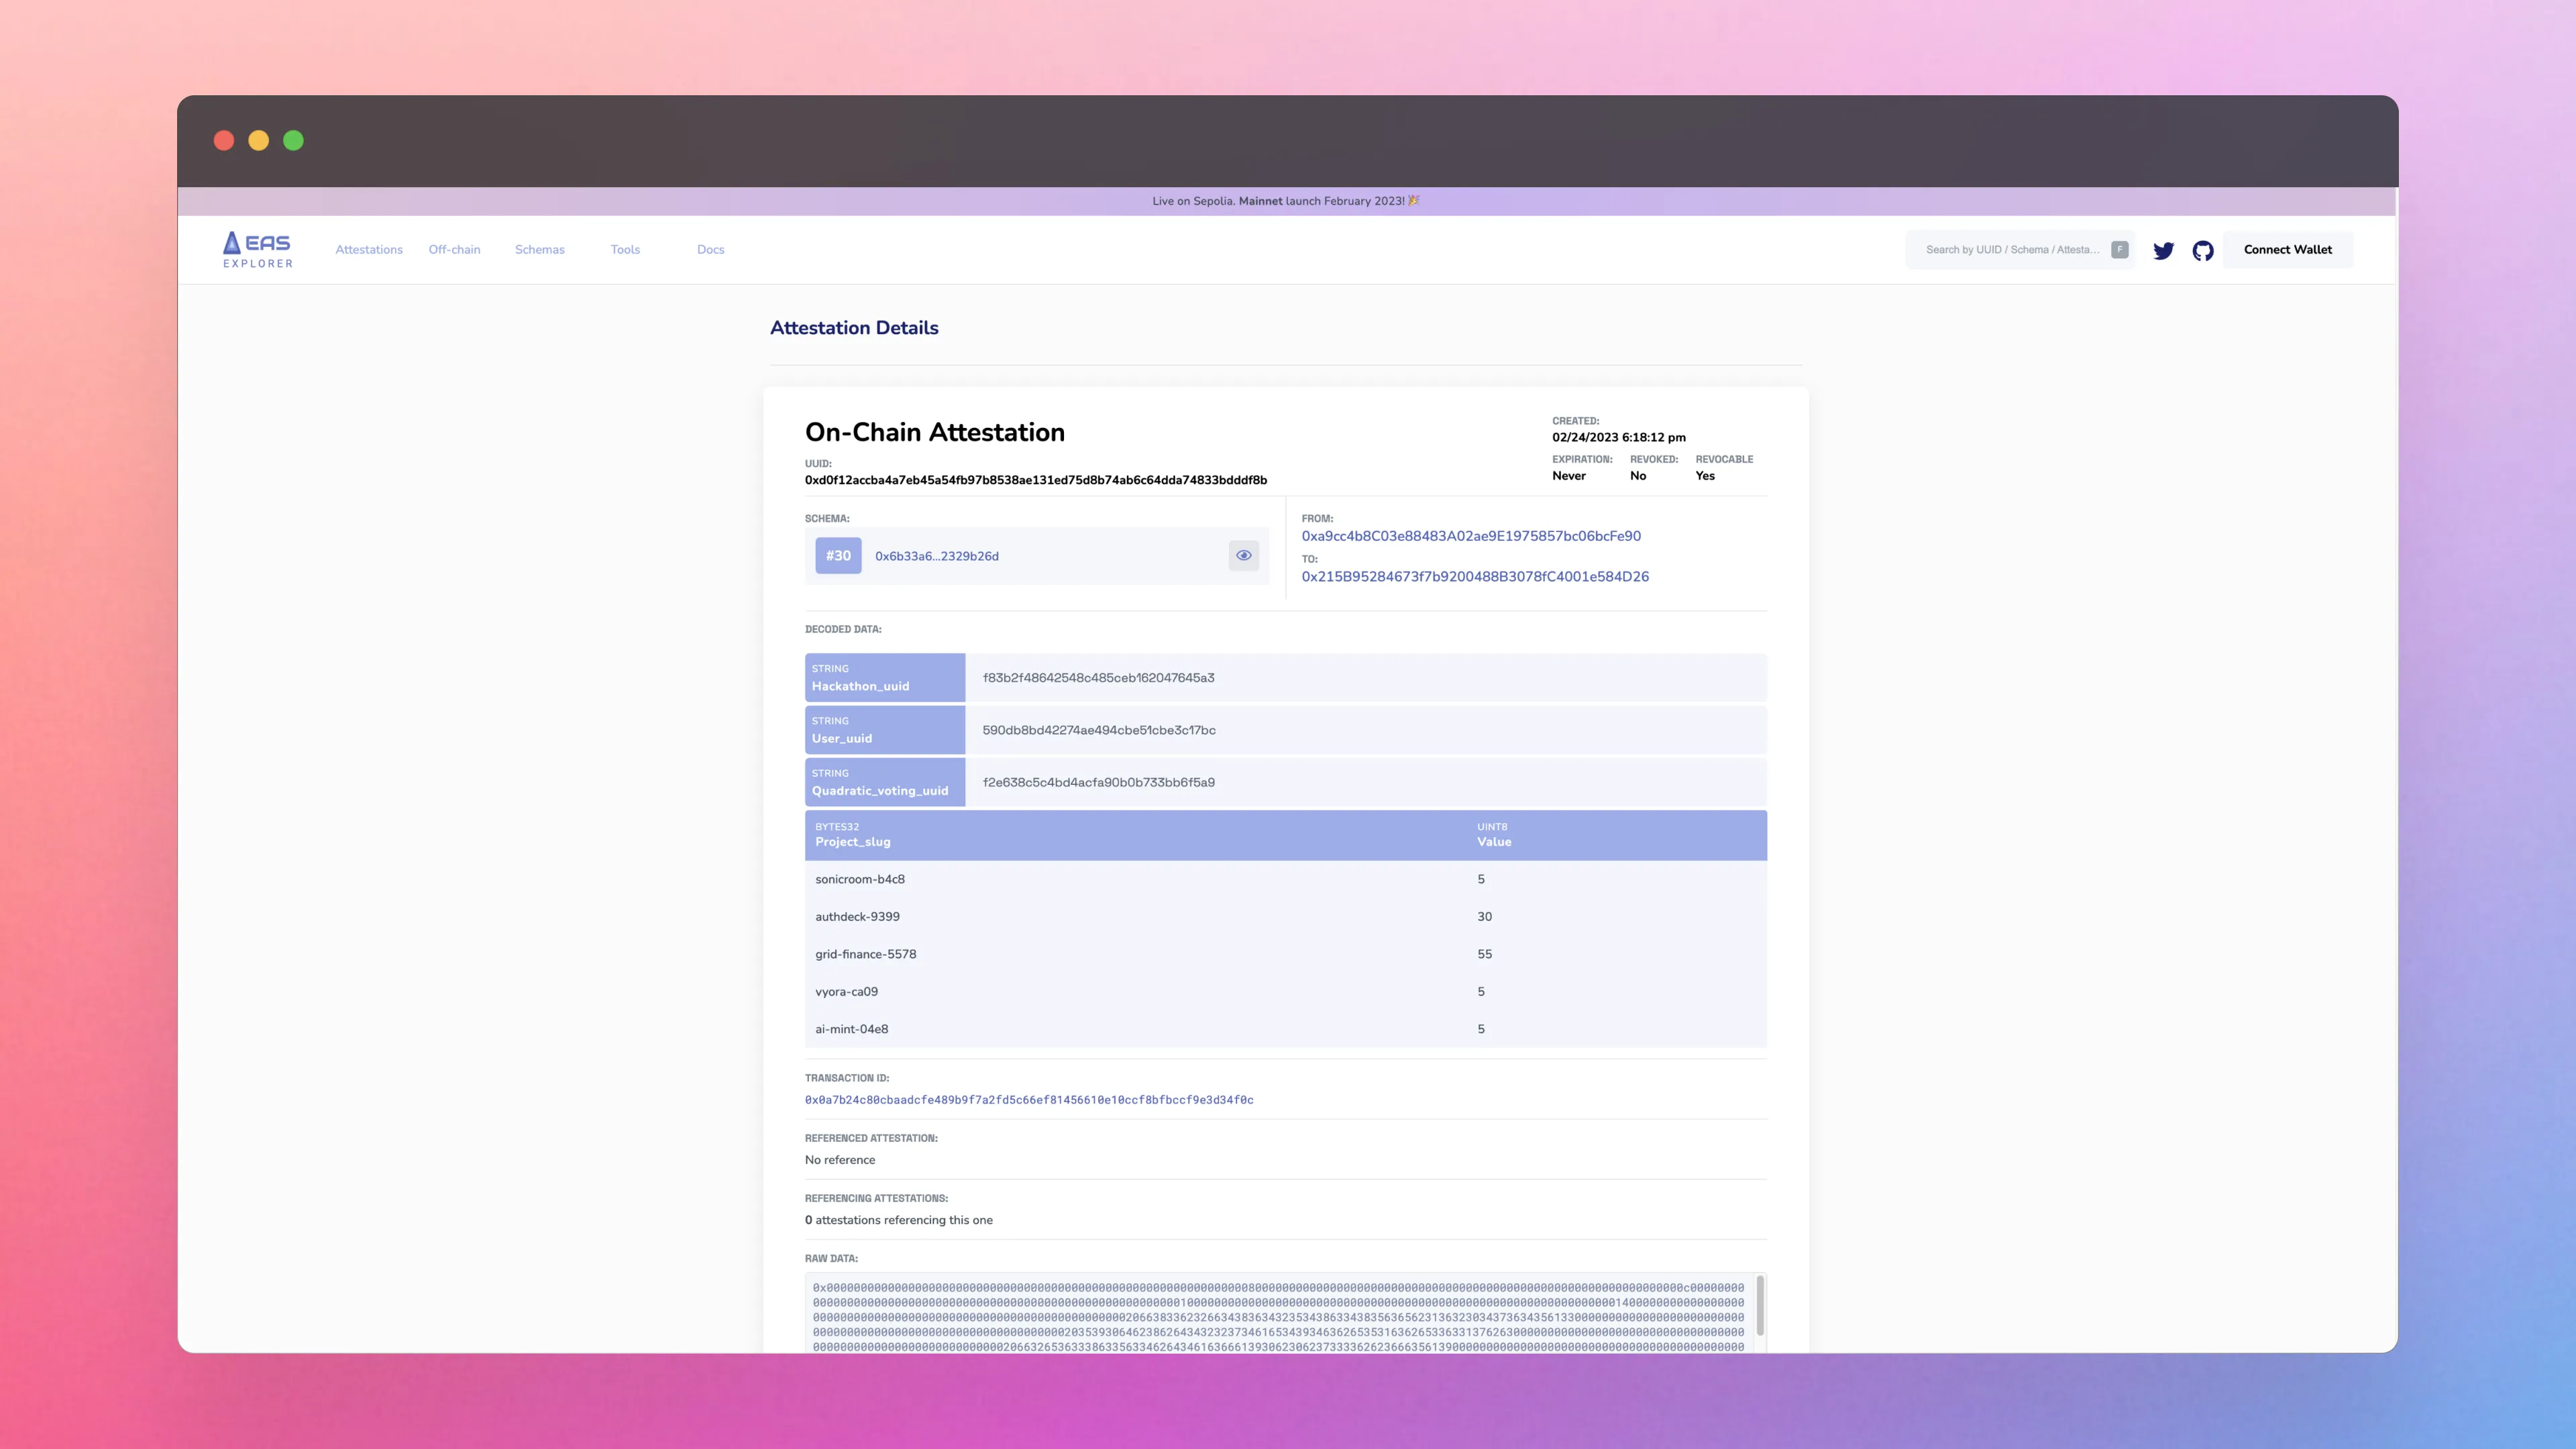Screen dimensions: 2576x1449
Task: Click the authdeck-9399 project row
Action: [x=1285, y=917]
